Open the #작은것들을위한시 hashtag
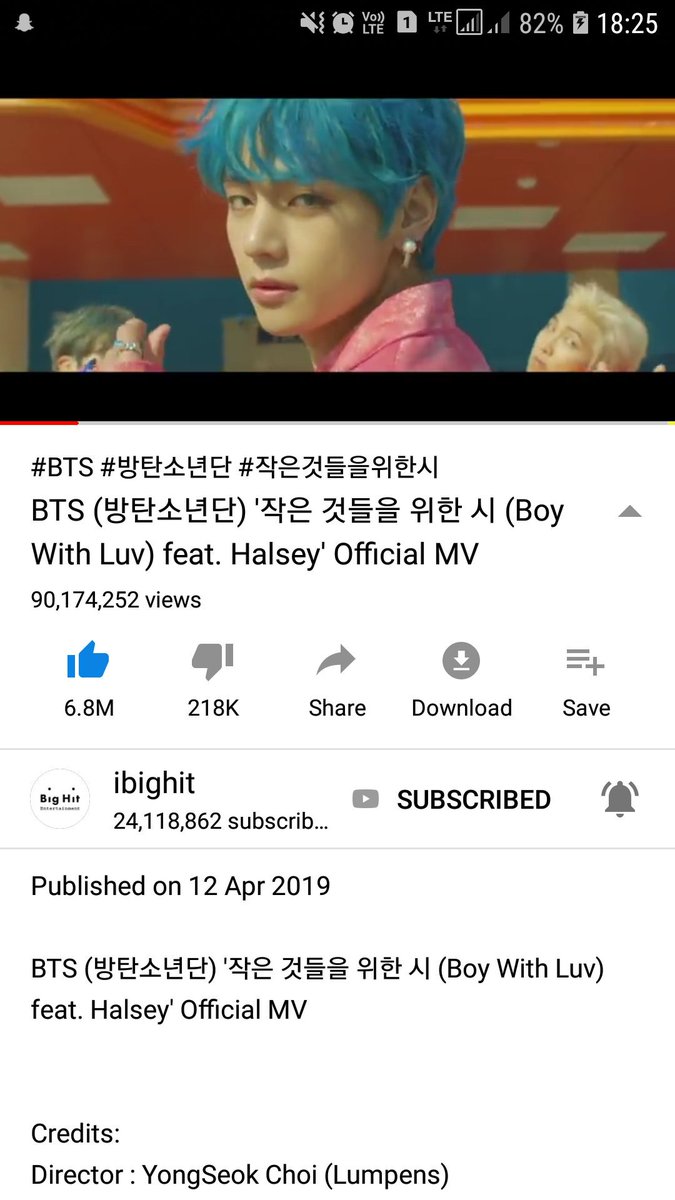This screenshot has width=675, height=1200. point(338,466)
